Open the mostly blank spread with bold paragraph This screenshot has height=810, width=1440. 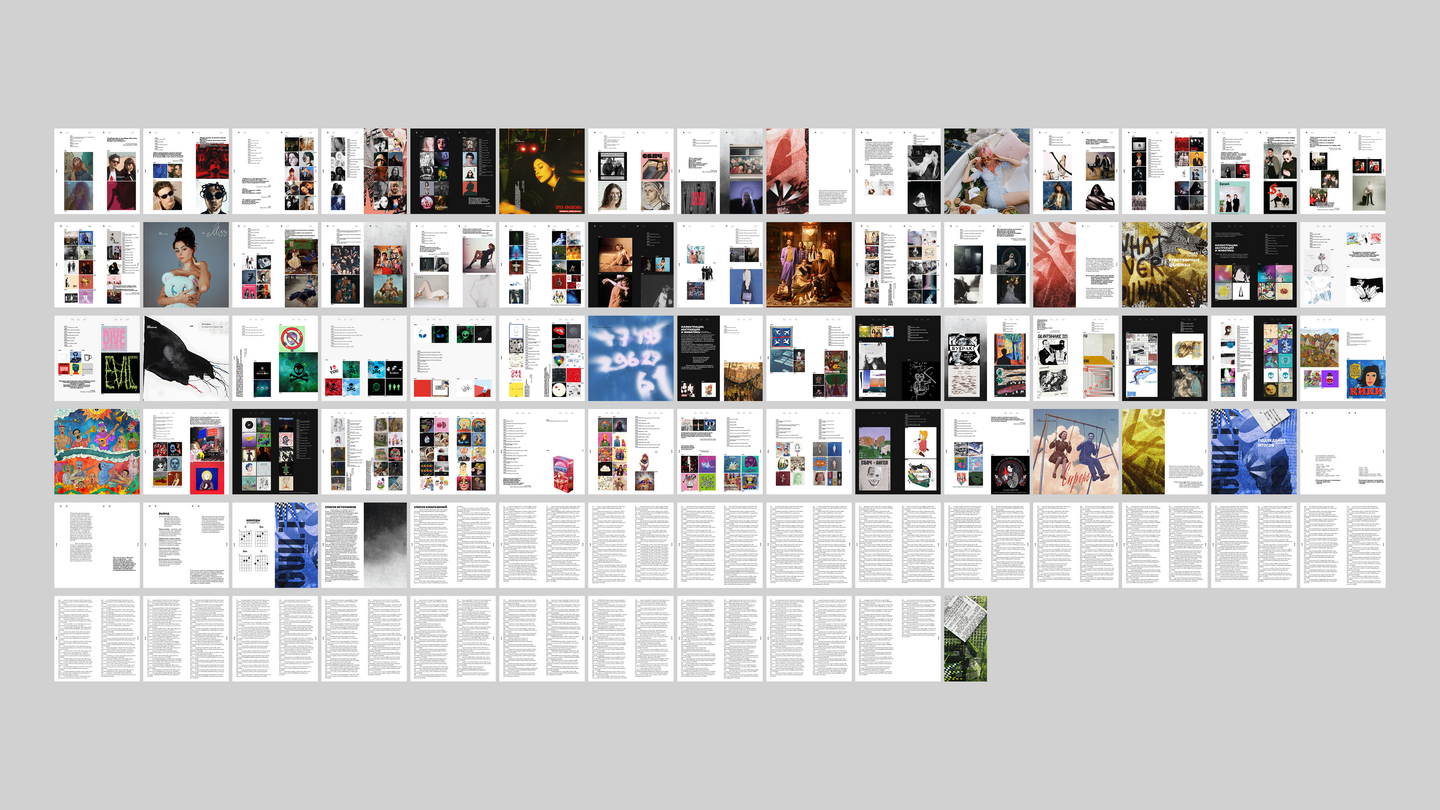(97, 545)
